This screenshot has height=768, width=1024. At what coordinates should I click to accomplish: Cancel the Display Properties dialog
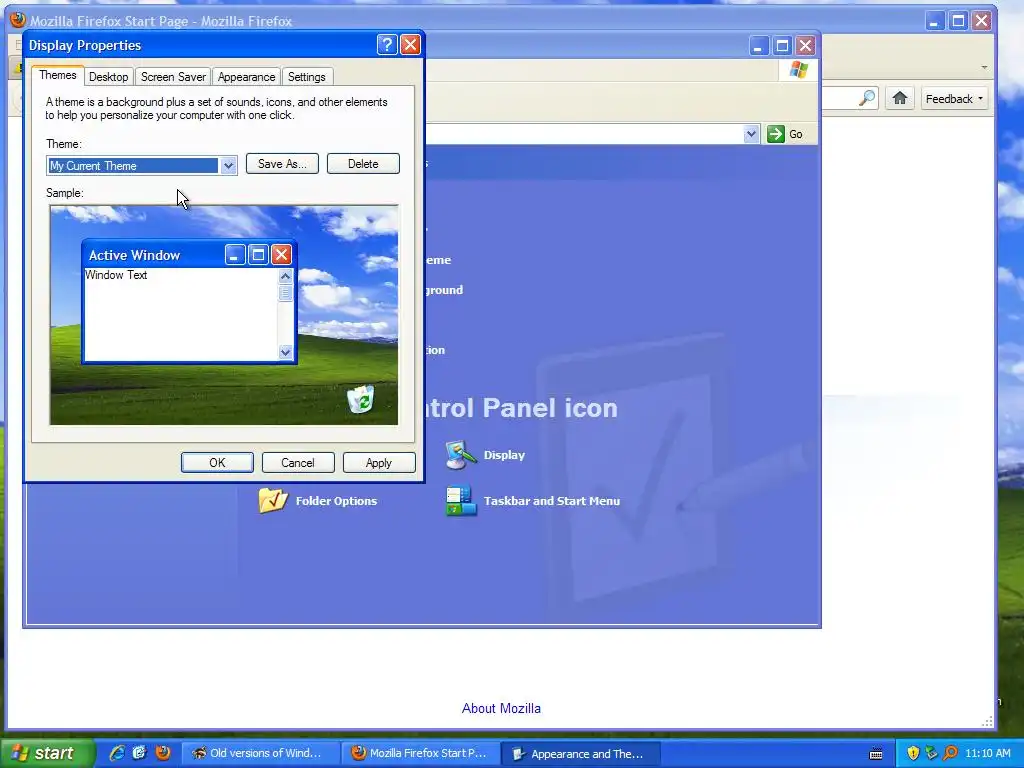(298, 462)
